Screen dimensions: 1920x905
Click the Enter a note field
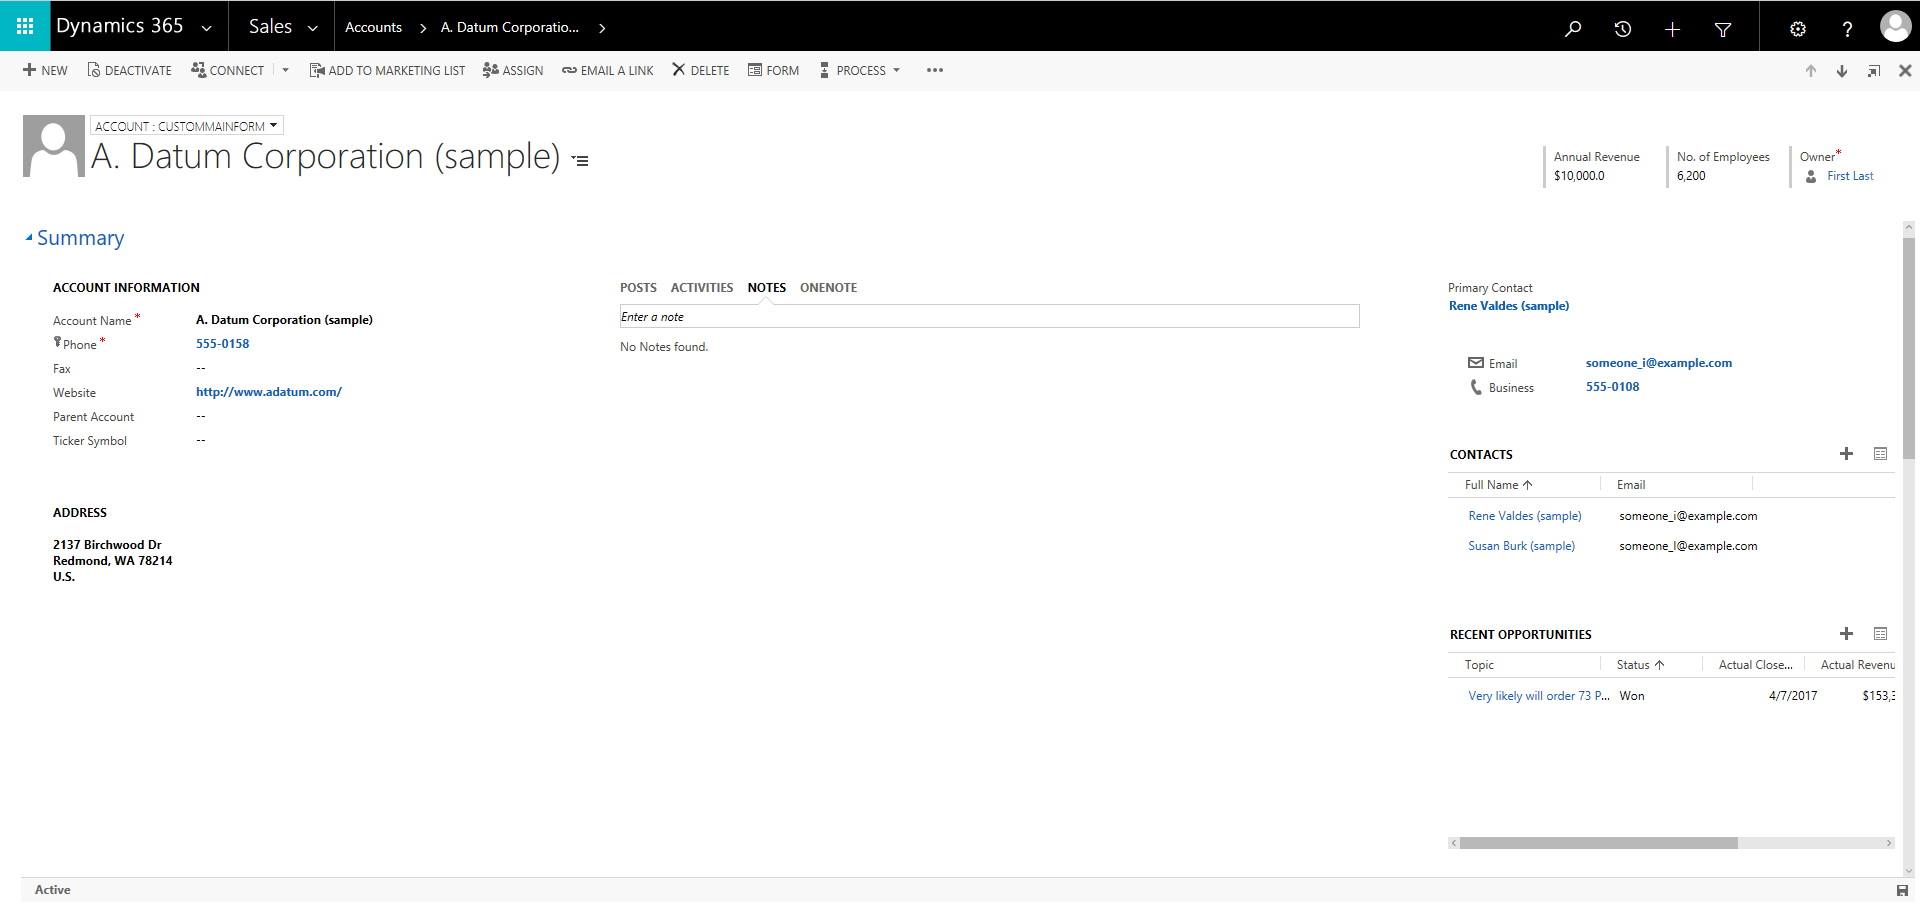988,317
